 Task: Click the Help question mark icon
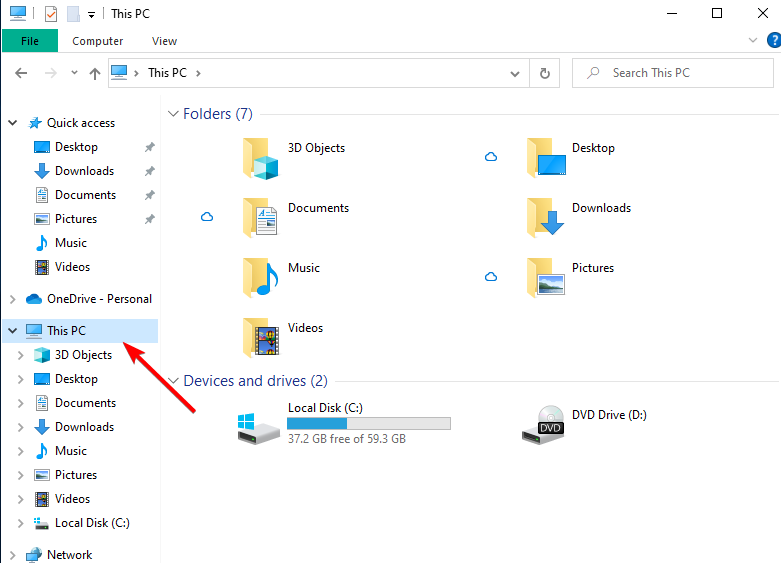point(774,40)
